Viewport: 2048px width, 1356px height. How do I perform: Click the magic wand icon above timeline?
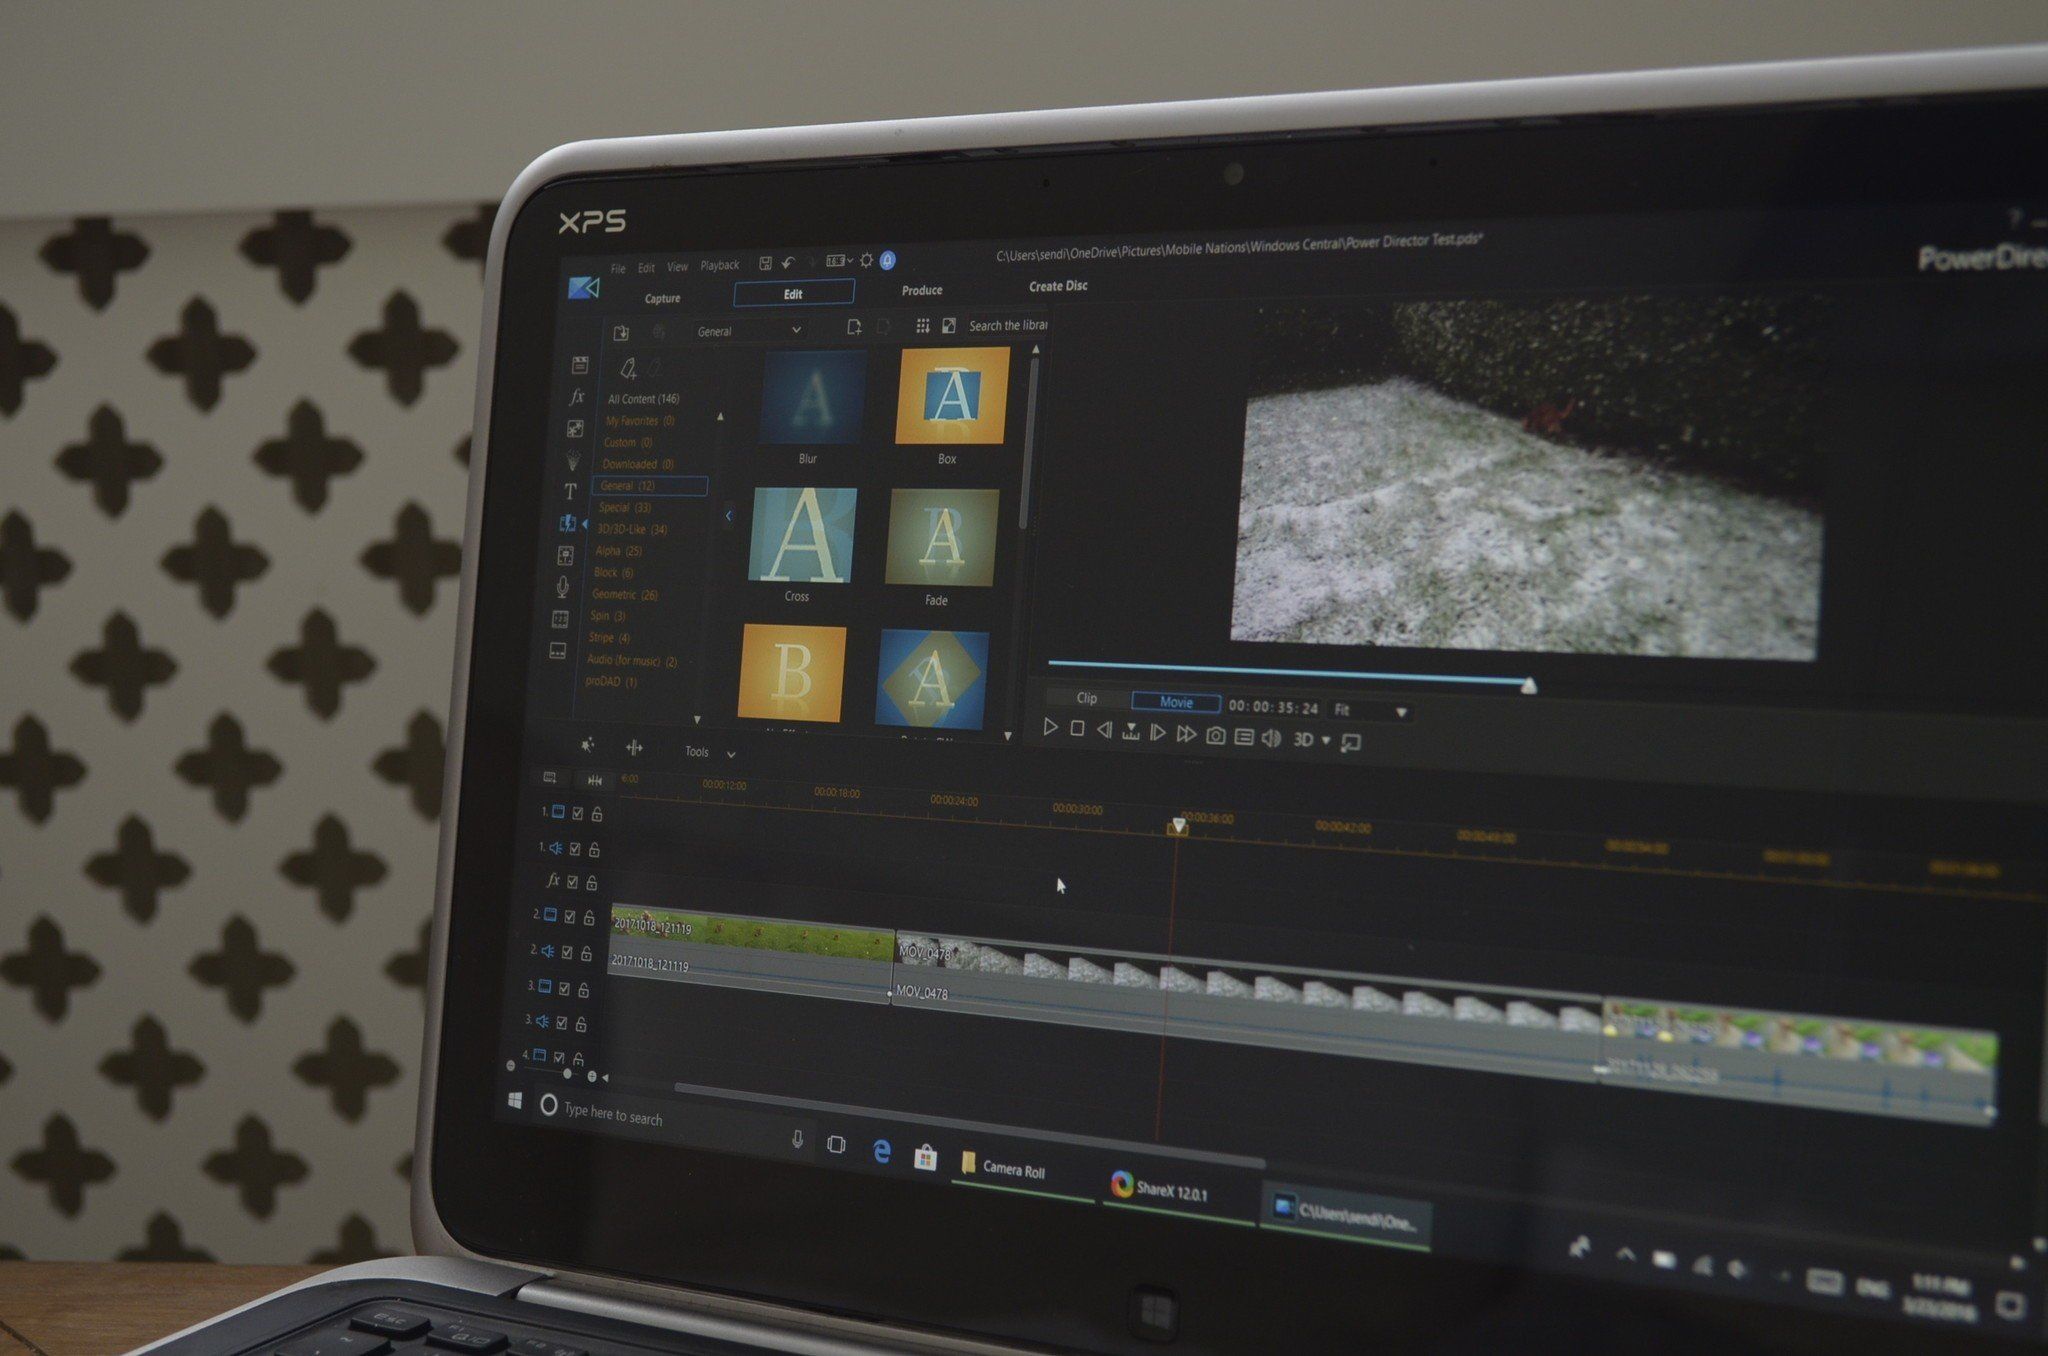coord(588,745)
